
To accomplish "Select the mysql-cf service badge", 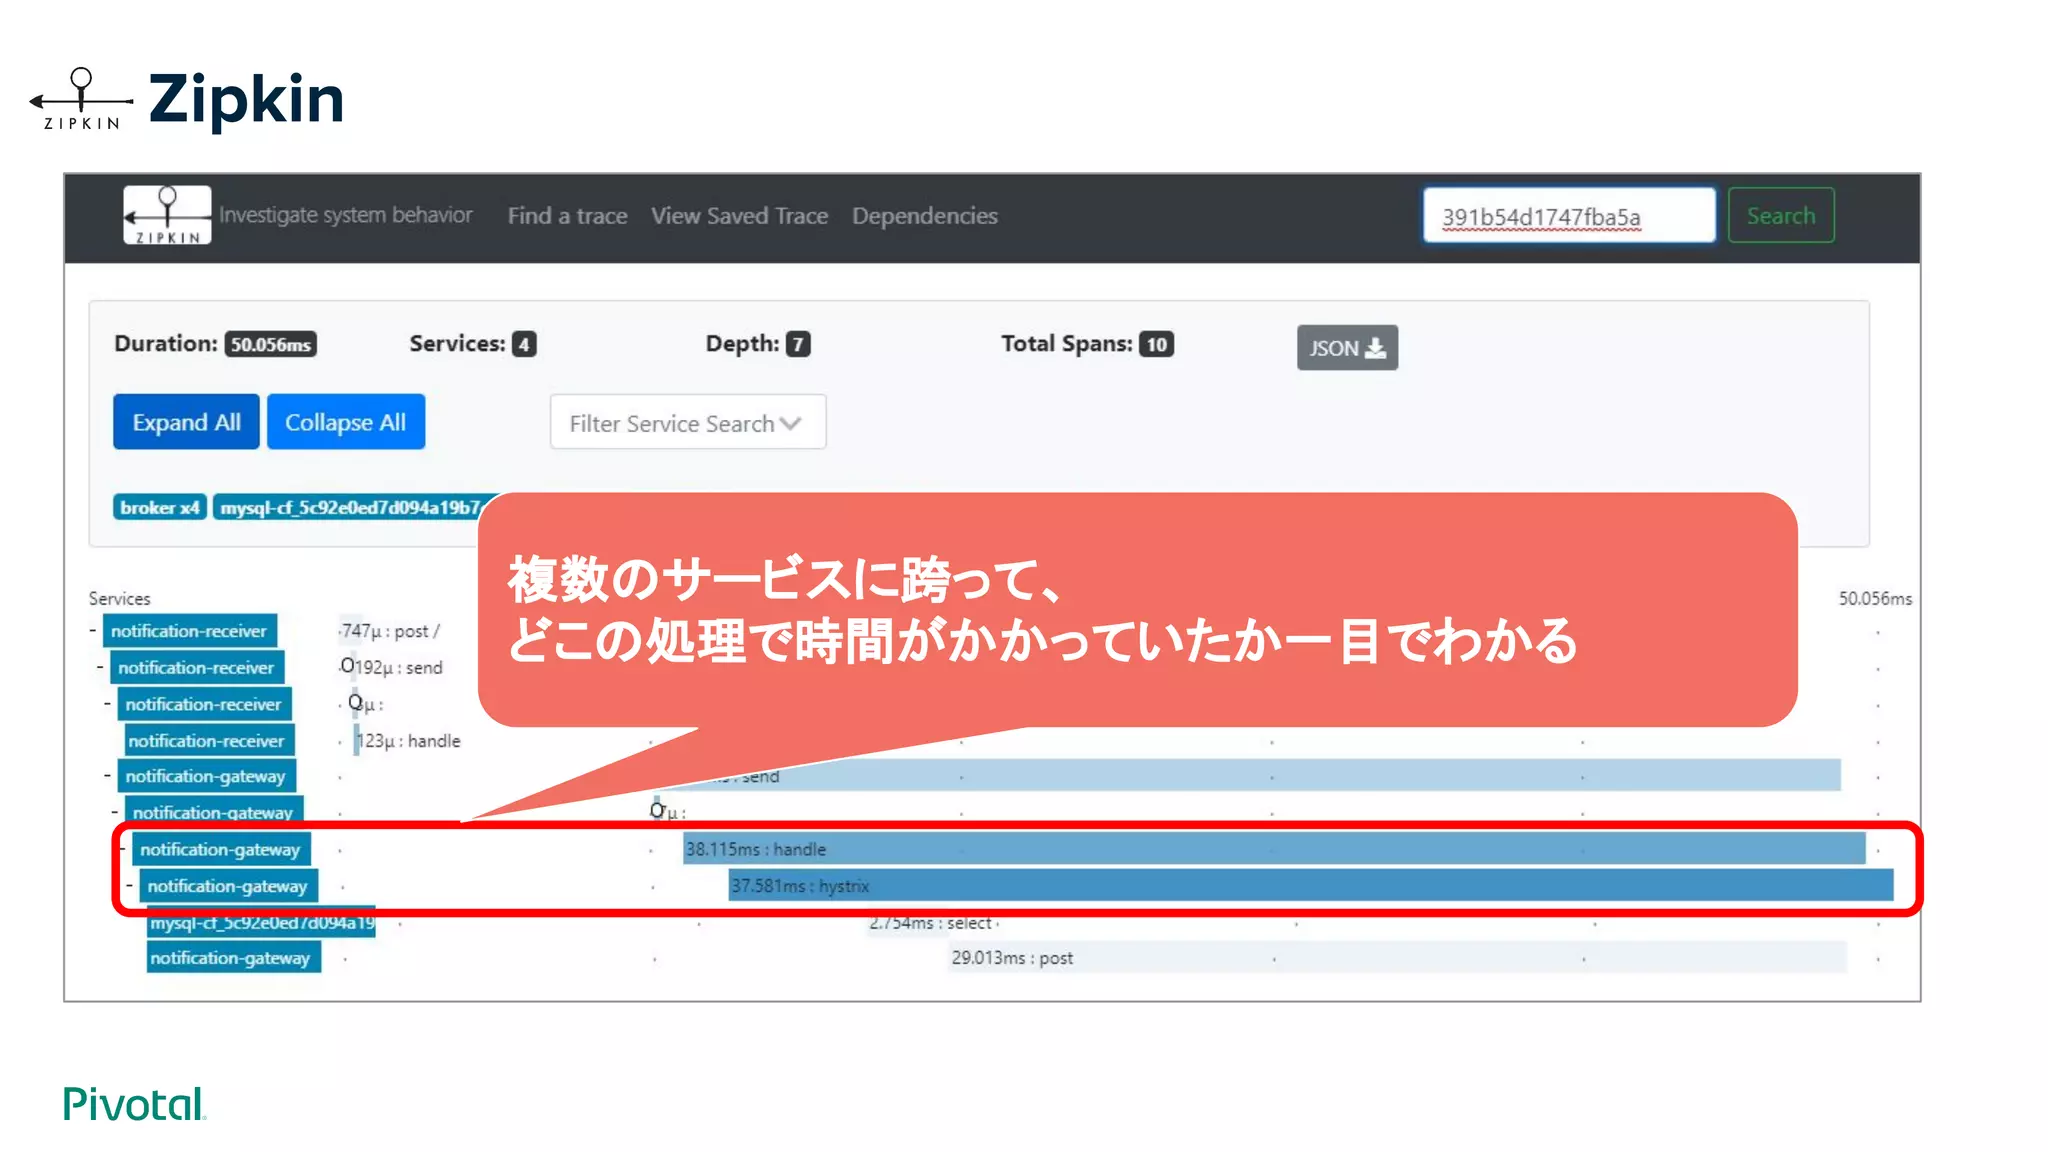I will (x=350, y=507).
